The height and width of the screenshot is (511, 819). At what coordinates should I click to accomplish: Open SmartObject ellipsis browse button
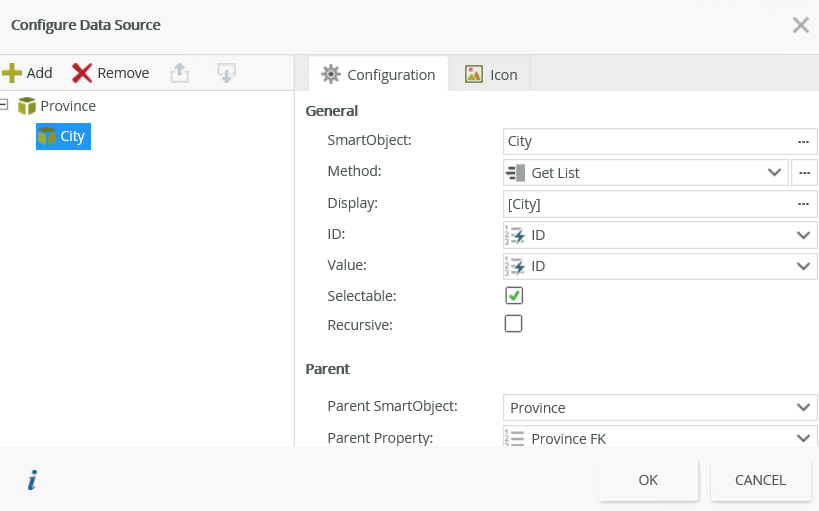[x=802, y=141]
